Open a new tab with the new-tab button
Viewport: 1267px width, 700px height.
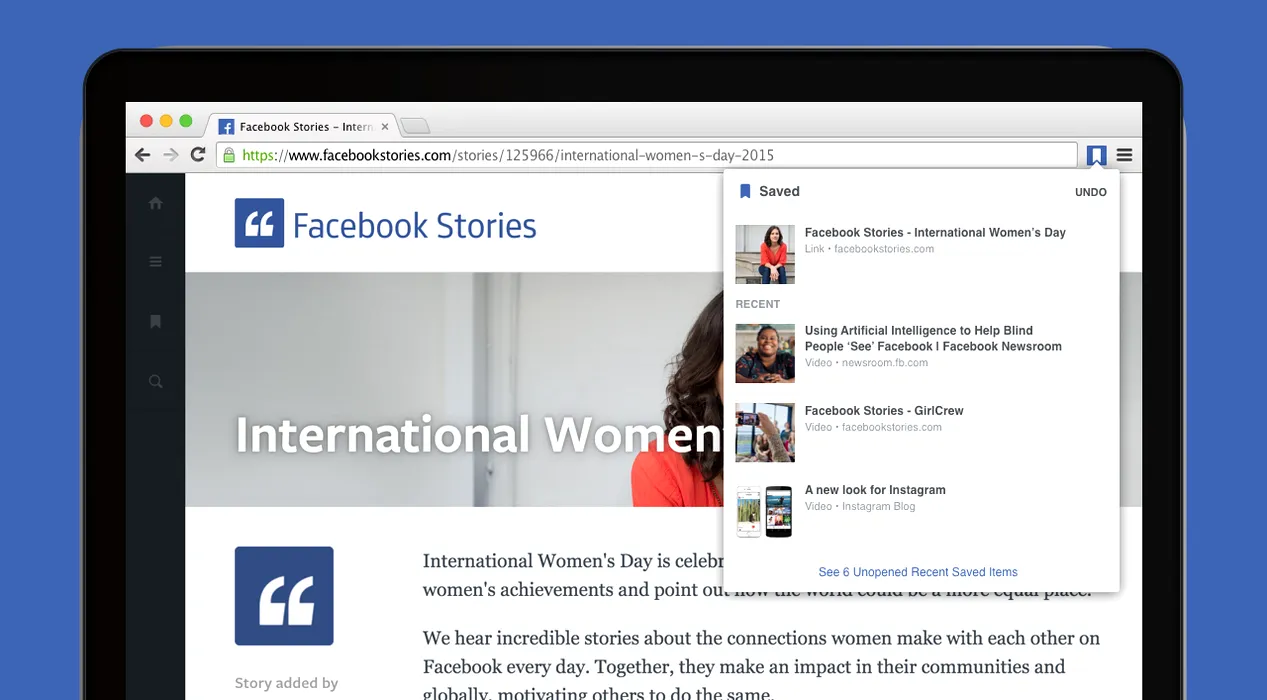414,126
